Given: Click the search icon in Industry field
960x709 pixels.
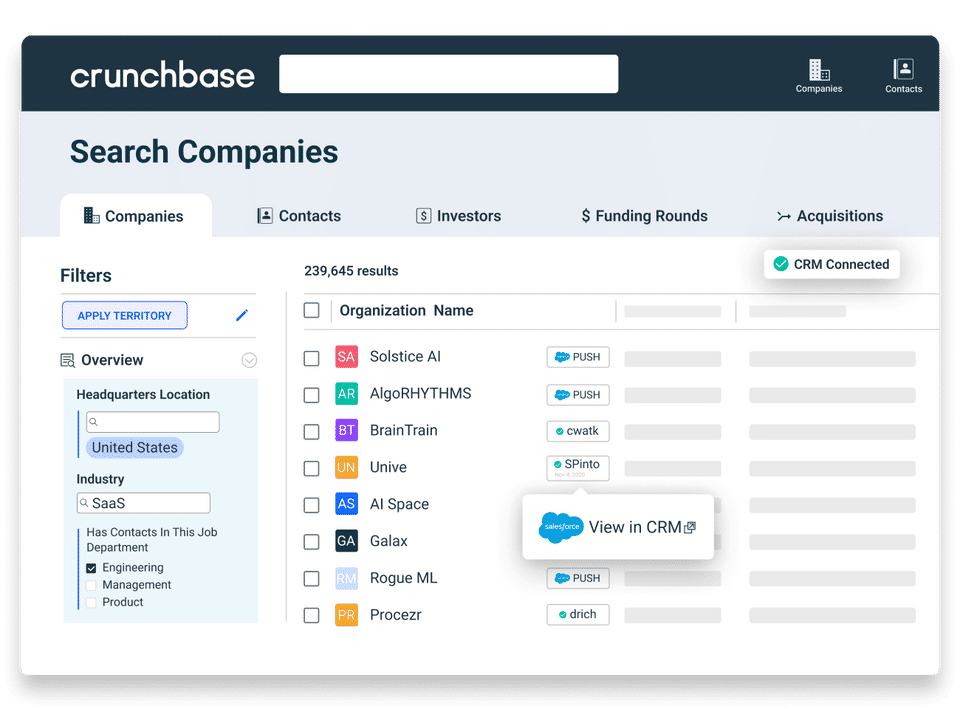Looking at the screenshot, I should click(84, 503).
